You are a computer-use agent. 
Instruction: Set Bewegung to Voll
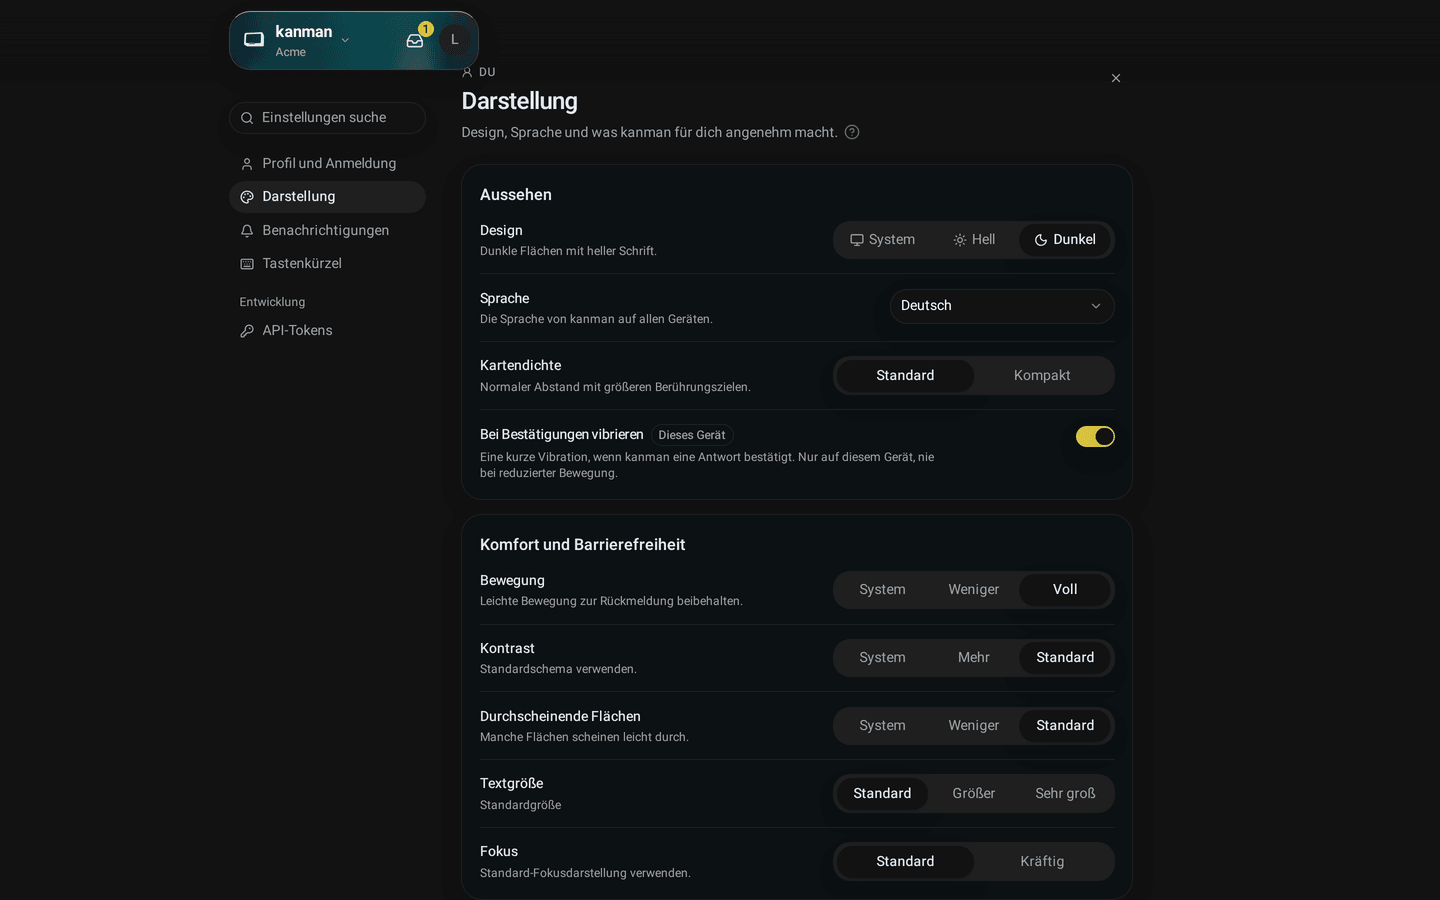pos(1065,590)
